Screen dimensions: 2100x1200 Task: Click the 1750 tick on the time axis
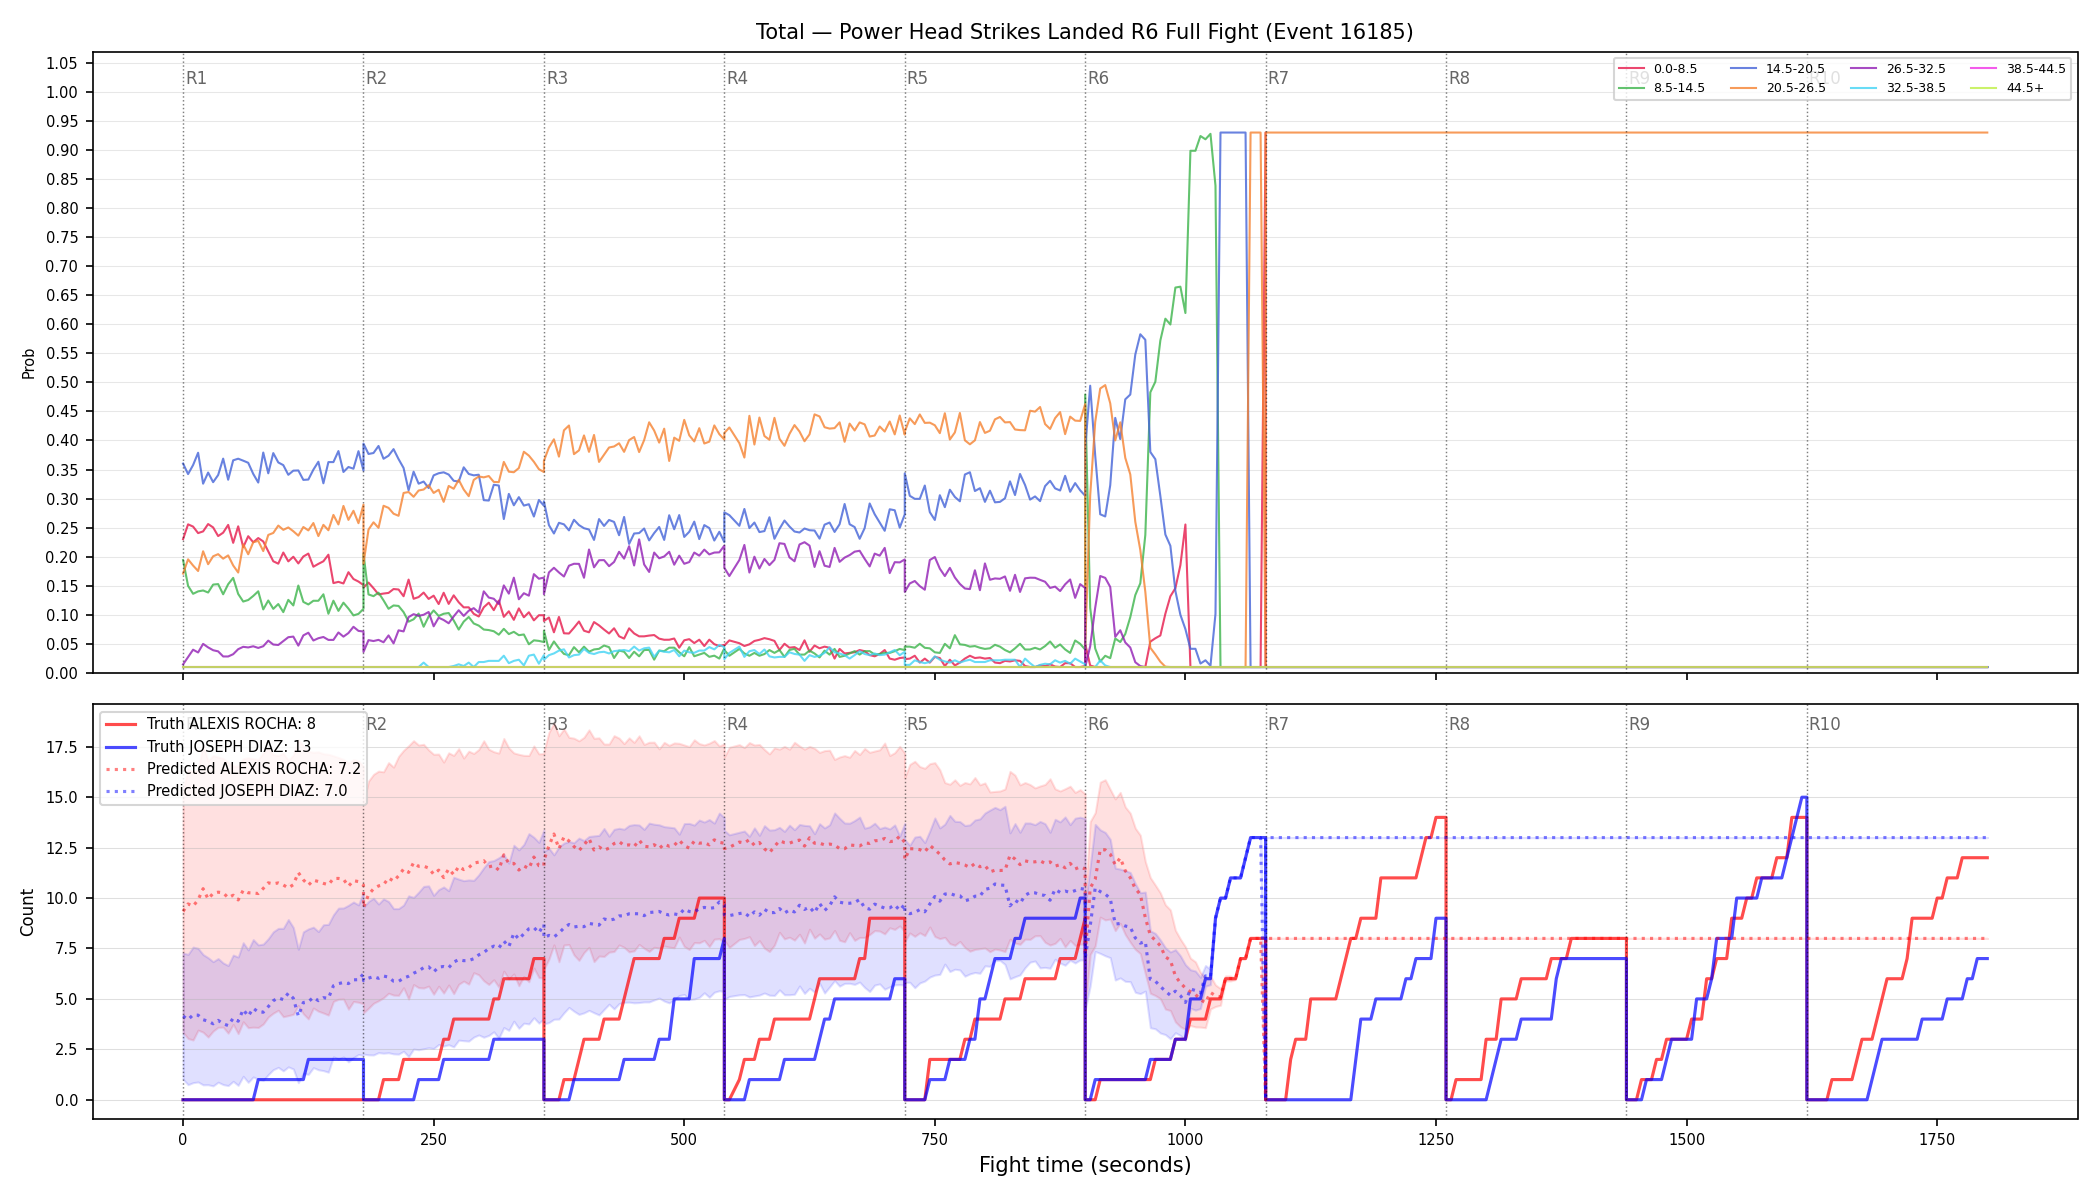(1937, 1139)
